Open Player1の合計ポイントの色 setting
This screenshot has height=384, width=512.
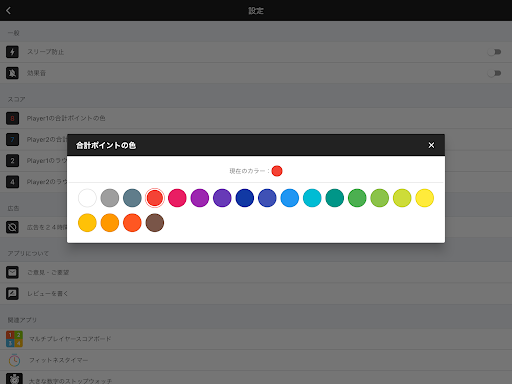[256, 118]
